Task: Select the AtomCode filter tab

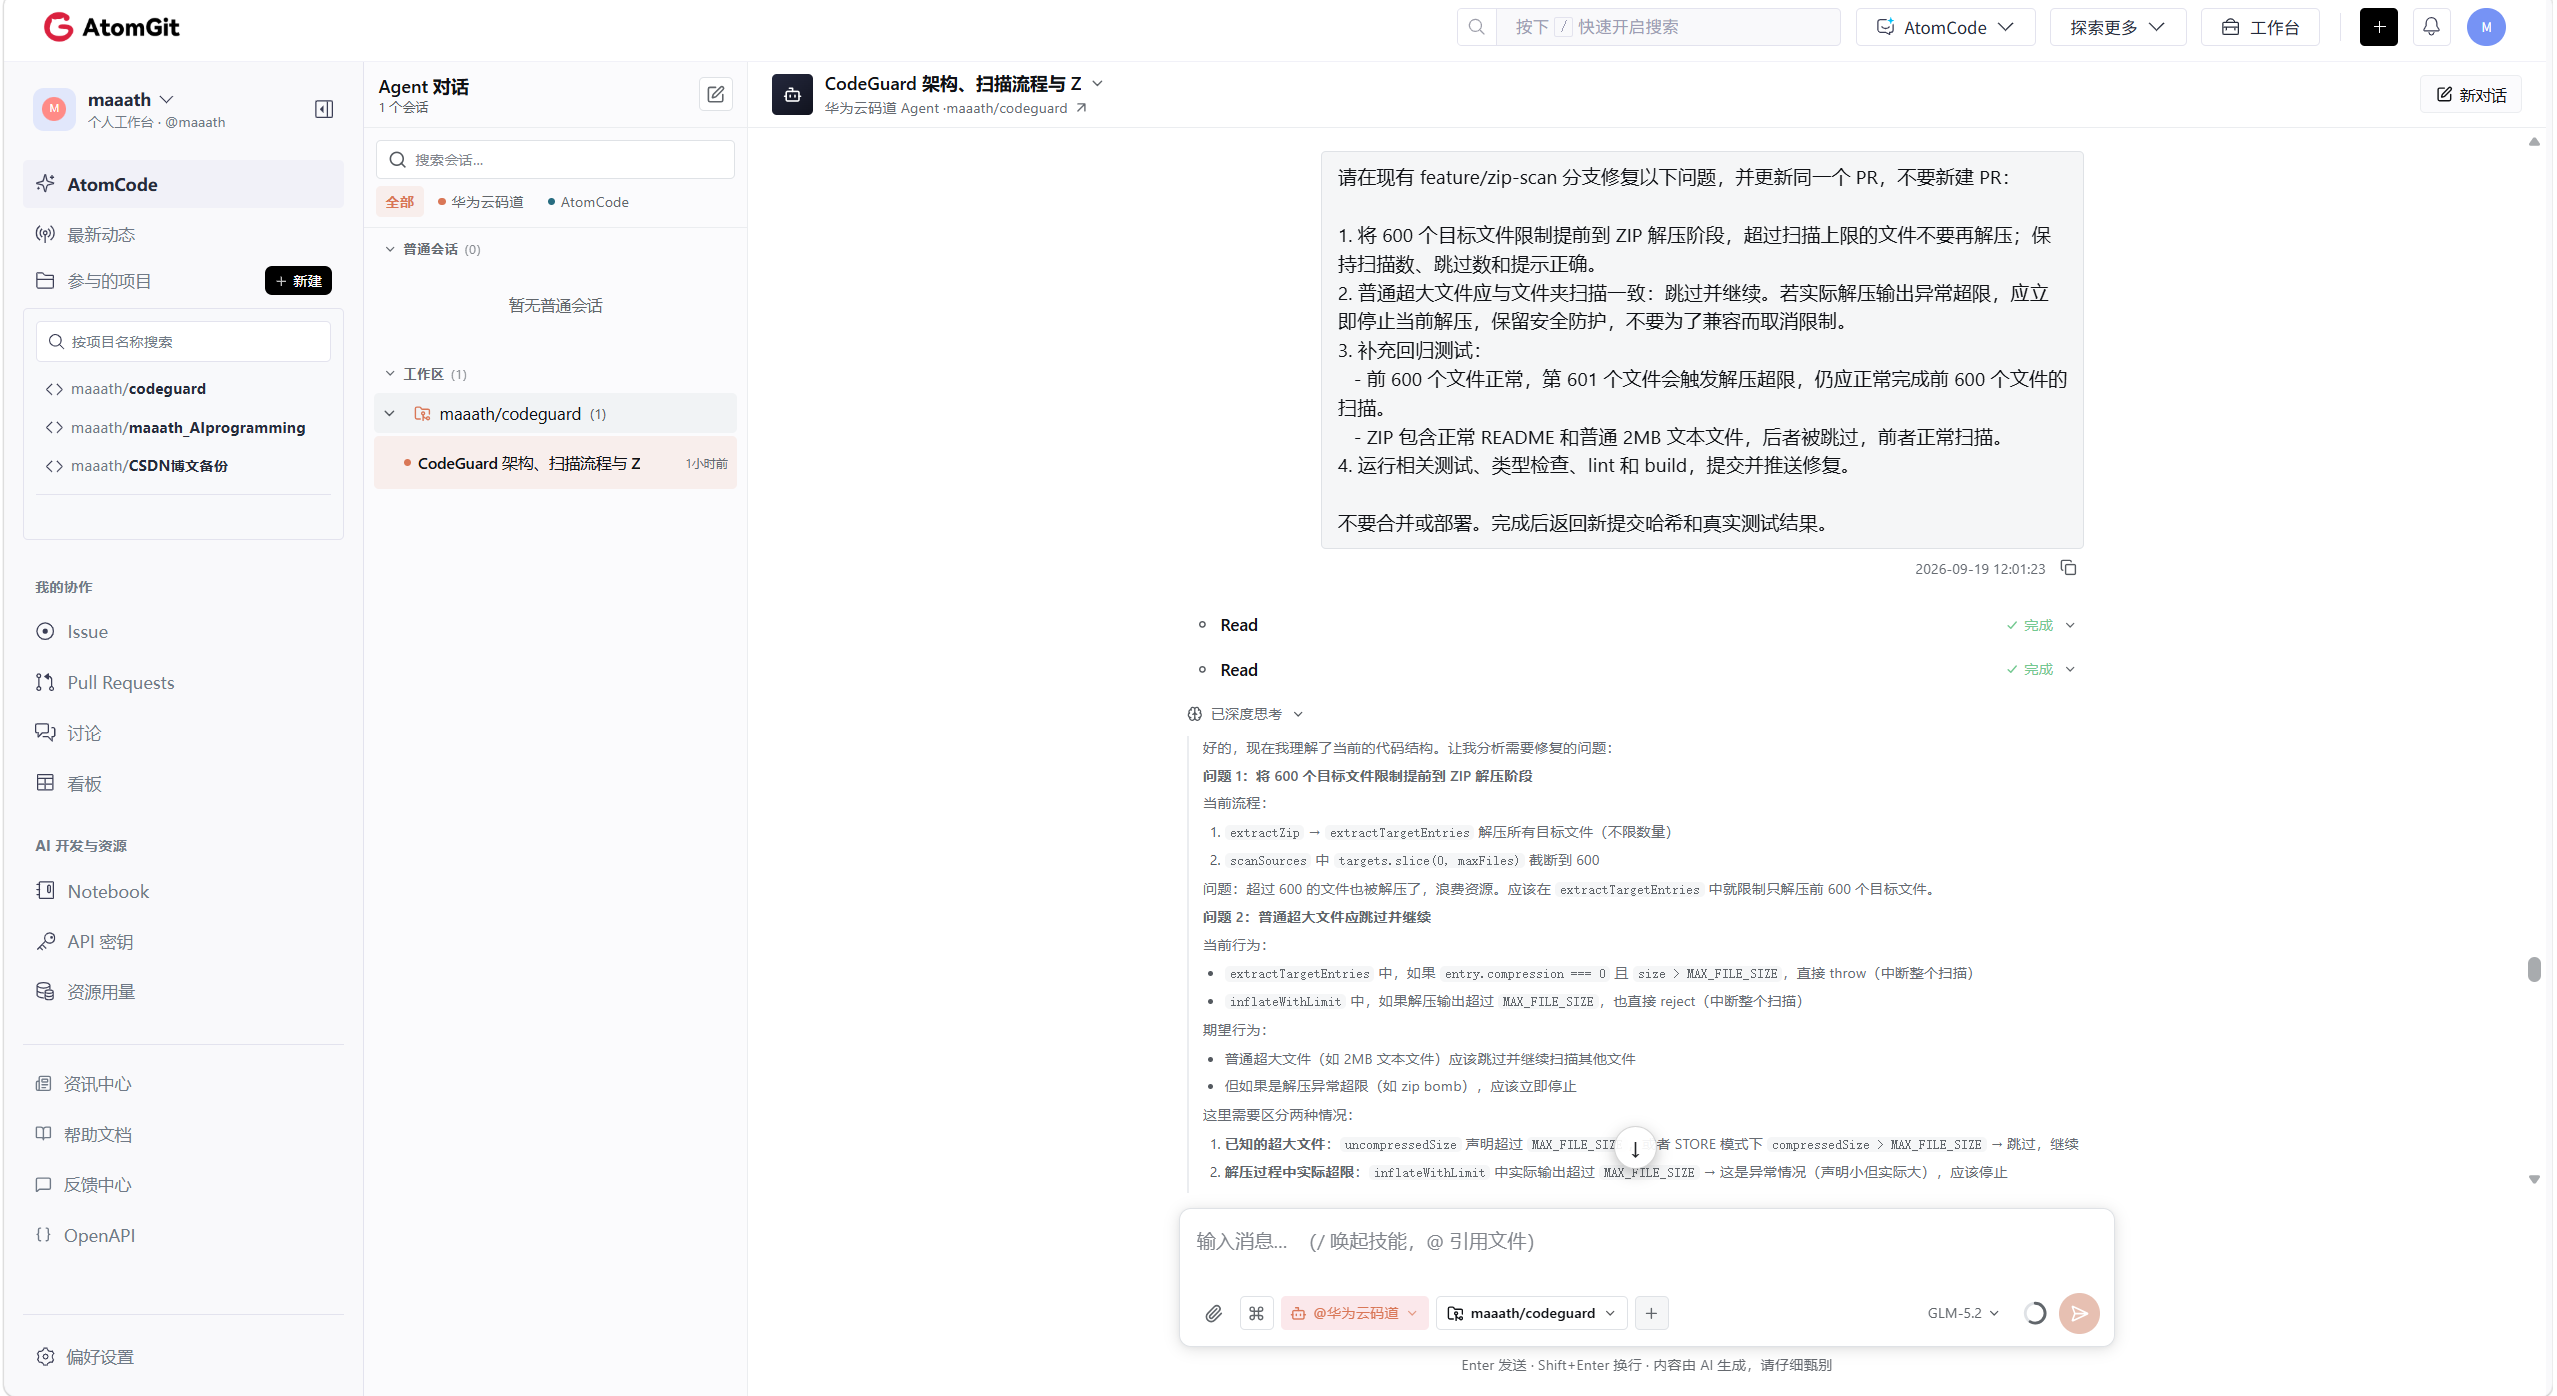Action: tap(588, 202)
